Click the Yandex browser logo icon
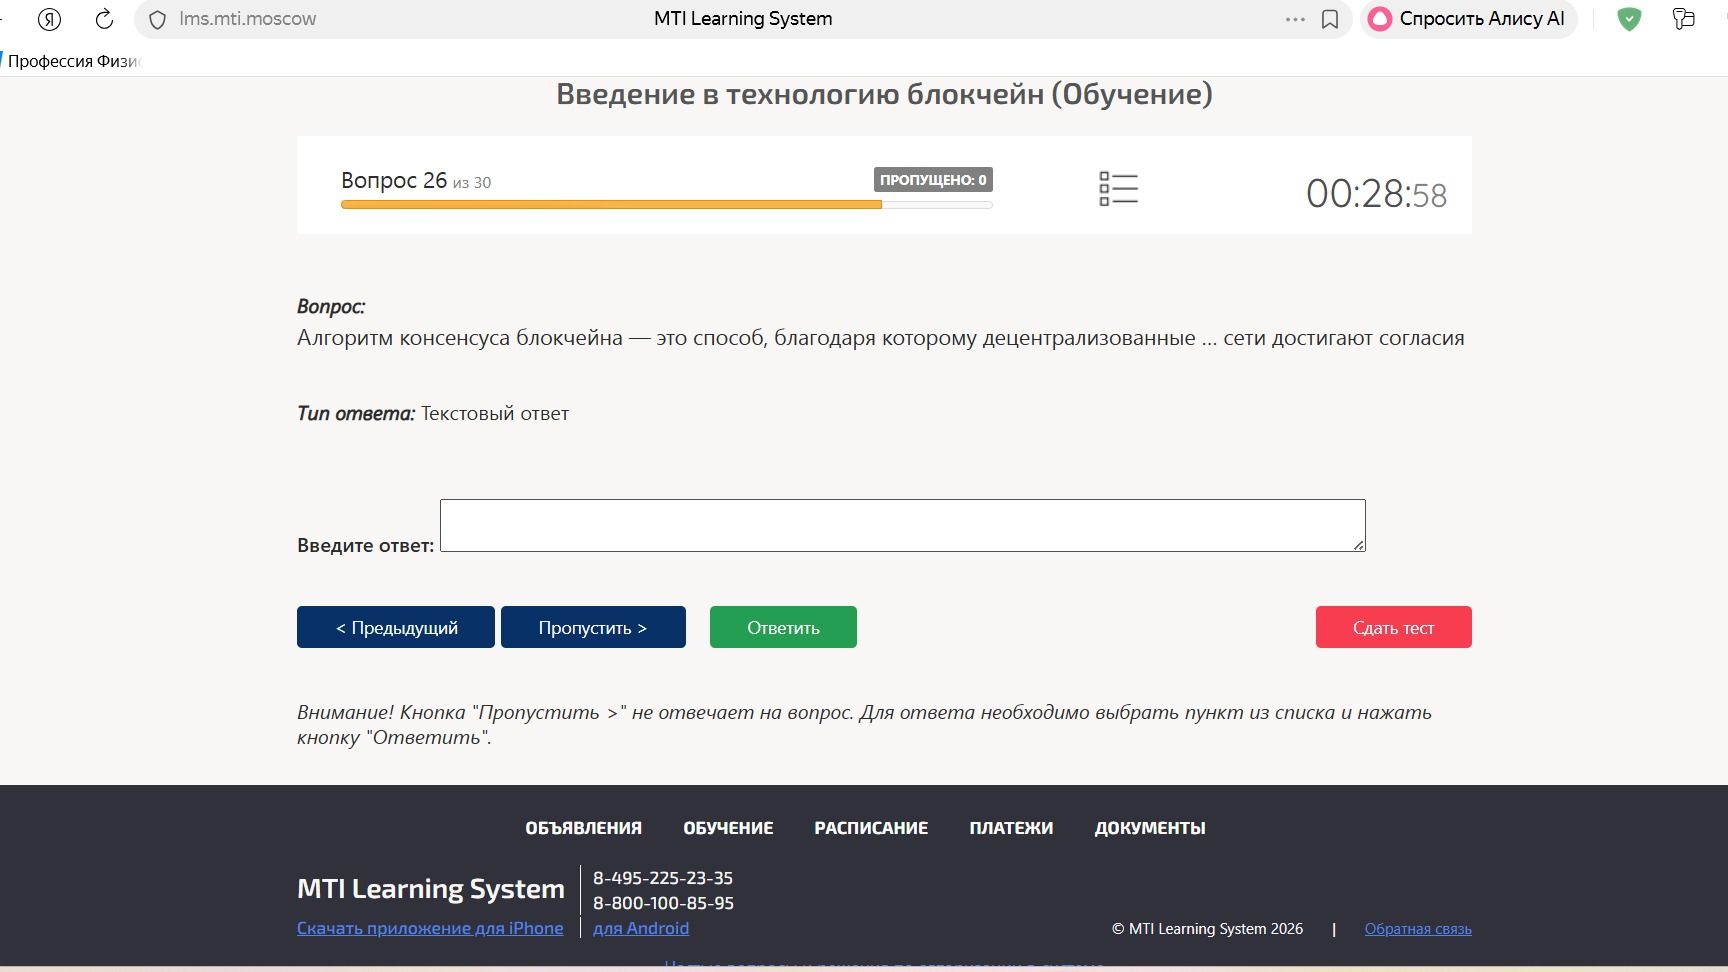The image size is (1728, 972). coord(49,19)
